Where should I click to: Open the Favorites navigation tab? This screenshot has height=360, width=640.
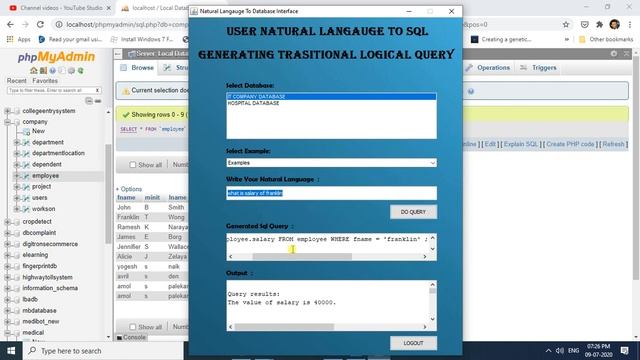45,81
